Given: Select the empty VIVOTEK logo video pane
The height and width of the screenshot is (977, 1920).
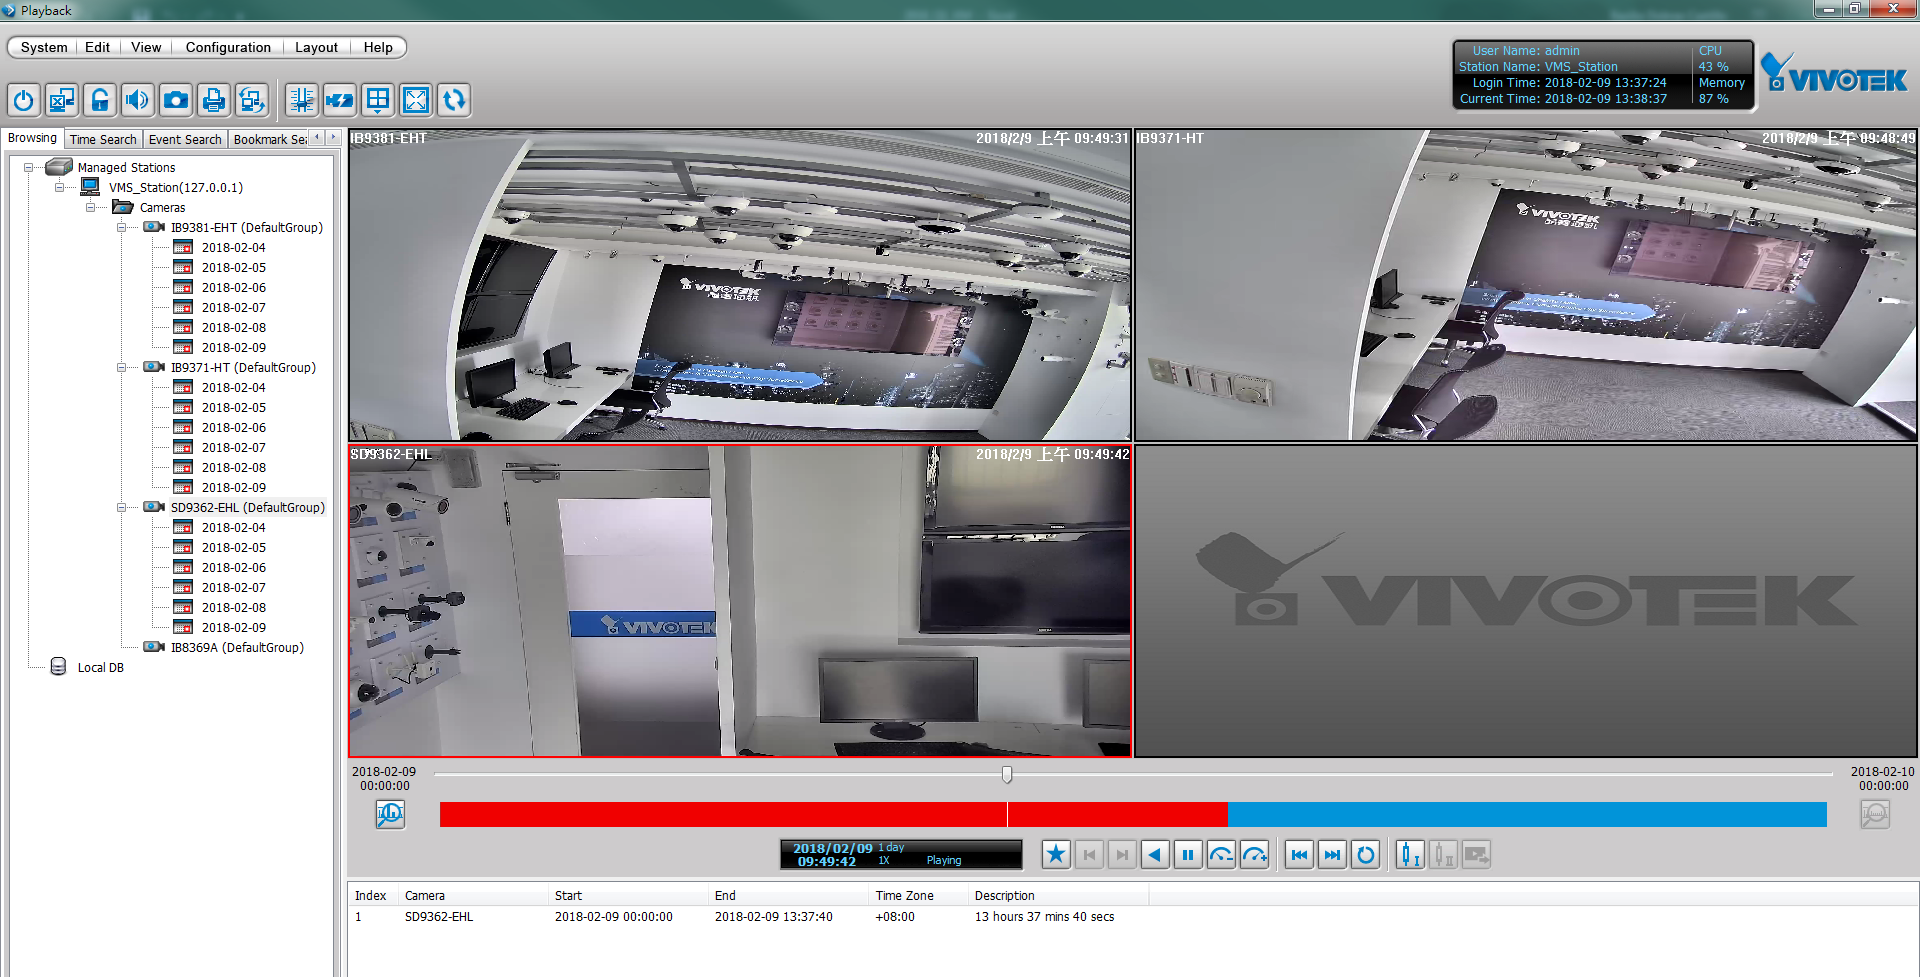Looking at the screenshot, I should click(1526, 601).
